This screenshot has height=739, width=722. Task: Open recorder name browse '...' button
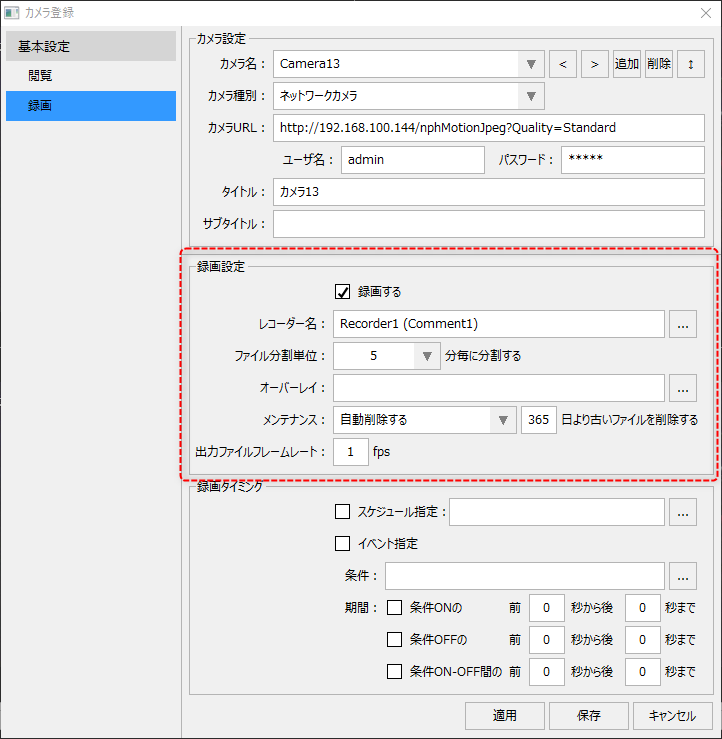683,324
